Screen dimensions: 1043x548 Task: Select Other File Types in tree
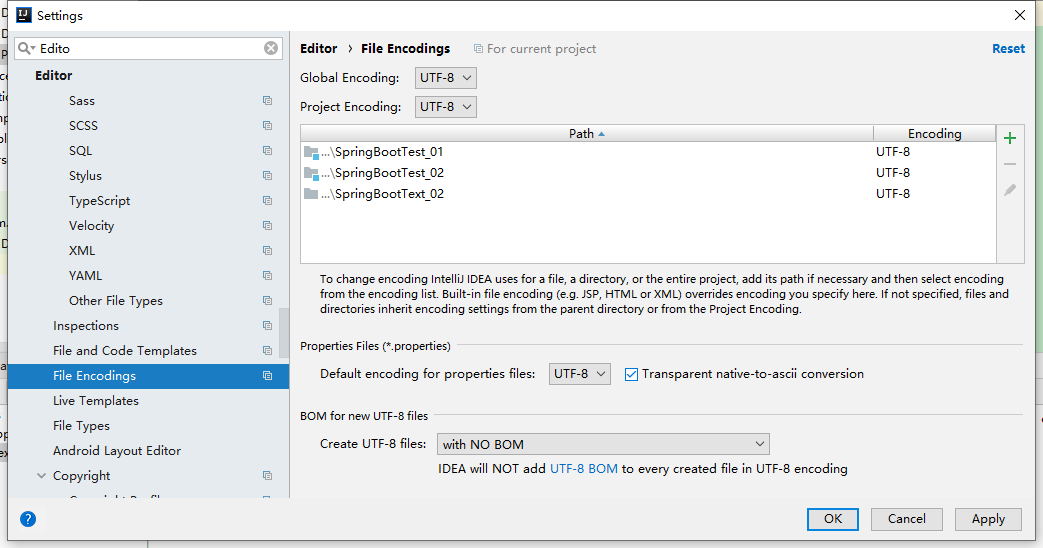(116, 301)
